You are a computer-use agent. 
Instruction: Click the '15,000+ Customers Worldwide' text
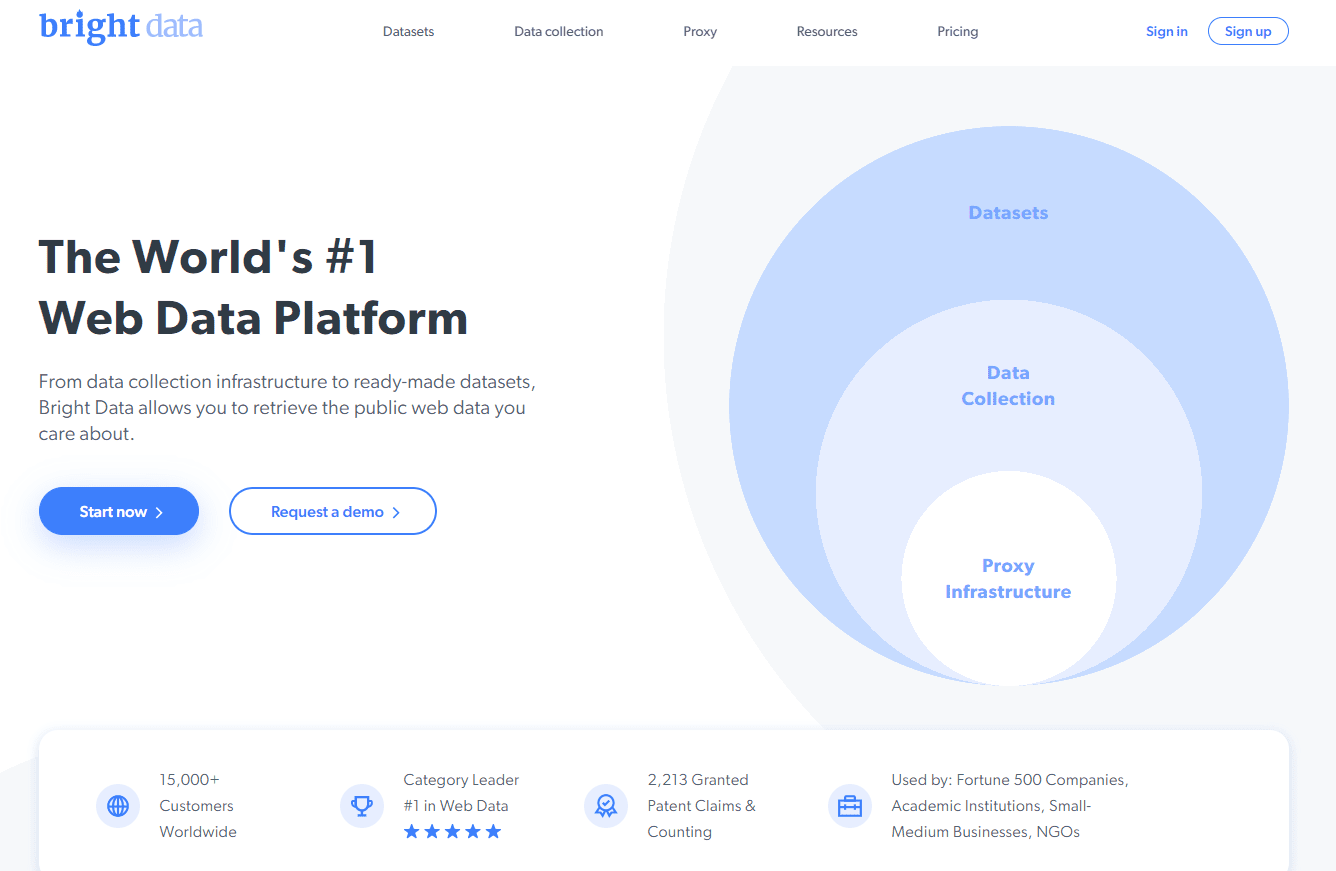[198, 806]
